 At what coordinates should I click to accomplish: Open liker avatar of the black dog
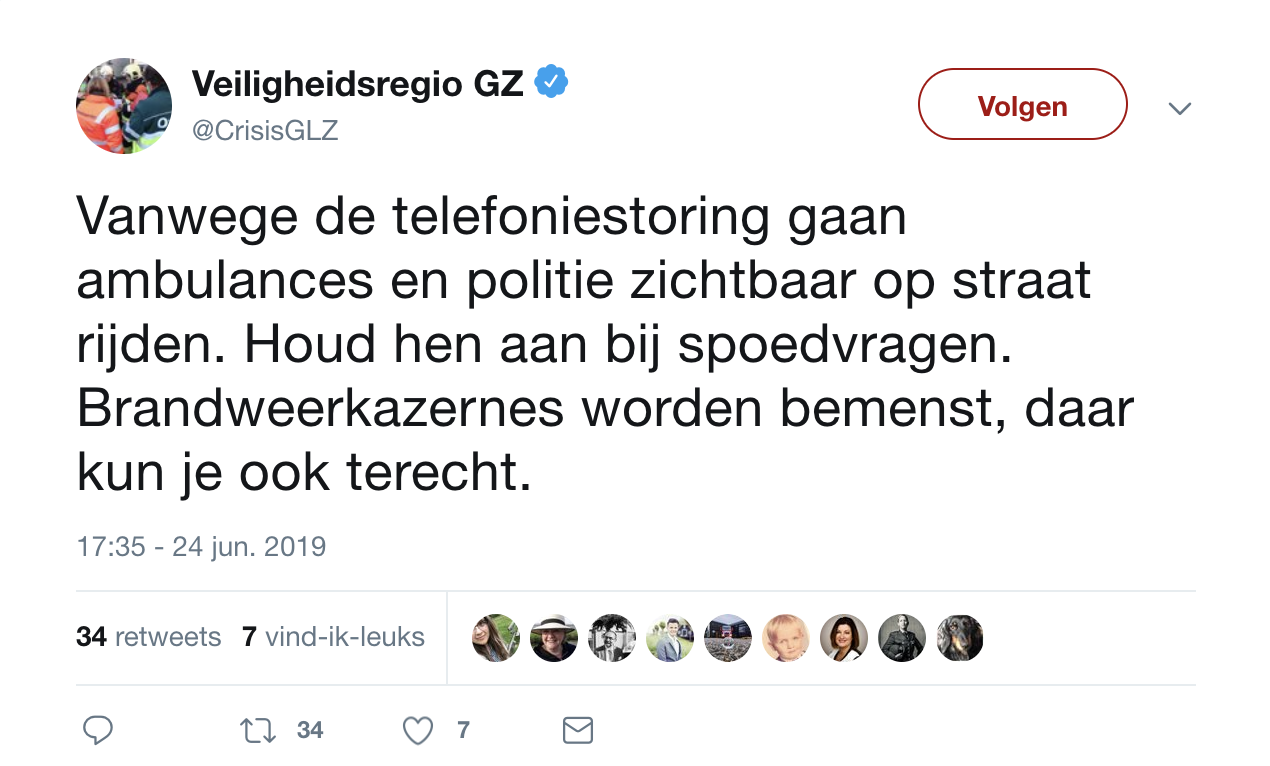click(960, 638)
